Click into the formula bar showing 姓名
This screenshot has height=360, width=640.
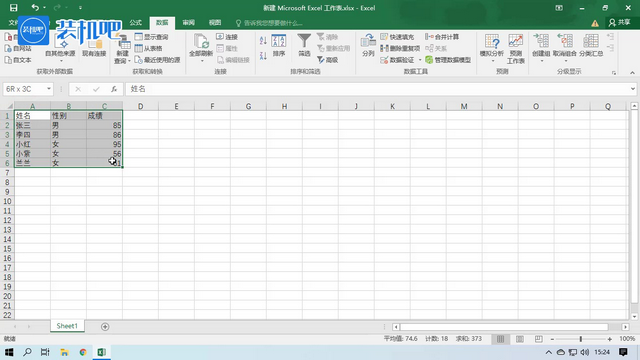[x=377, y=89]
